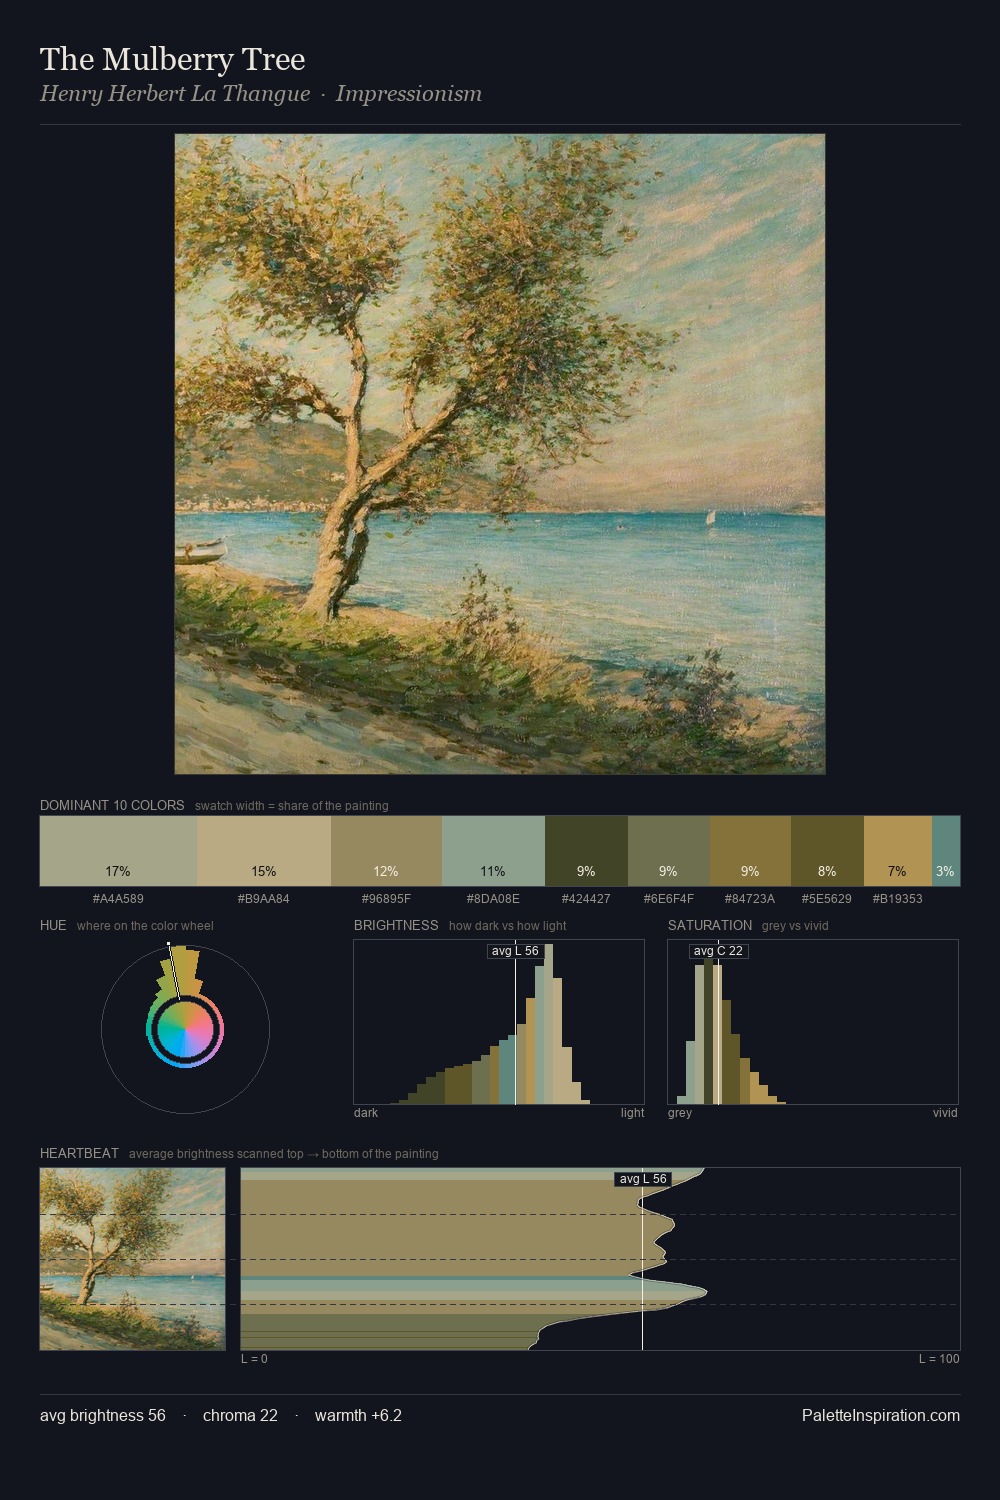Click the heartbeat brightness scan chart
Screen dimensions: 1000x1500
pos(600,1259)
